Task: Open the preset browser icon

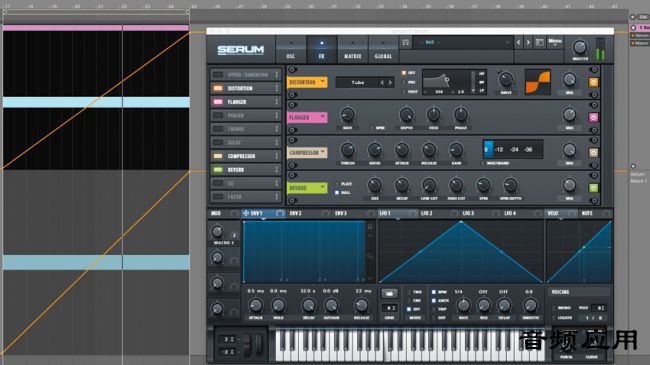Action: click(539, 42)
